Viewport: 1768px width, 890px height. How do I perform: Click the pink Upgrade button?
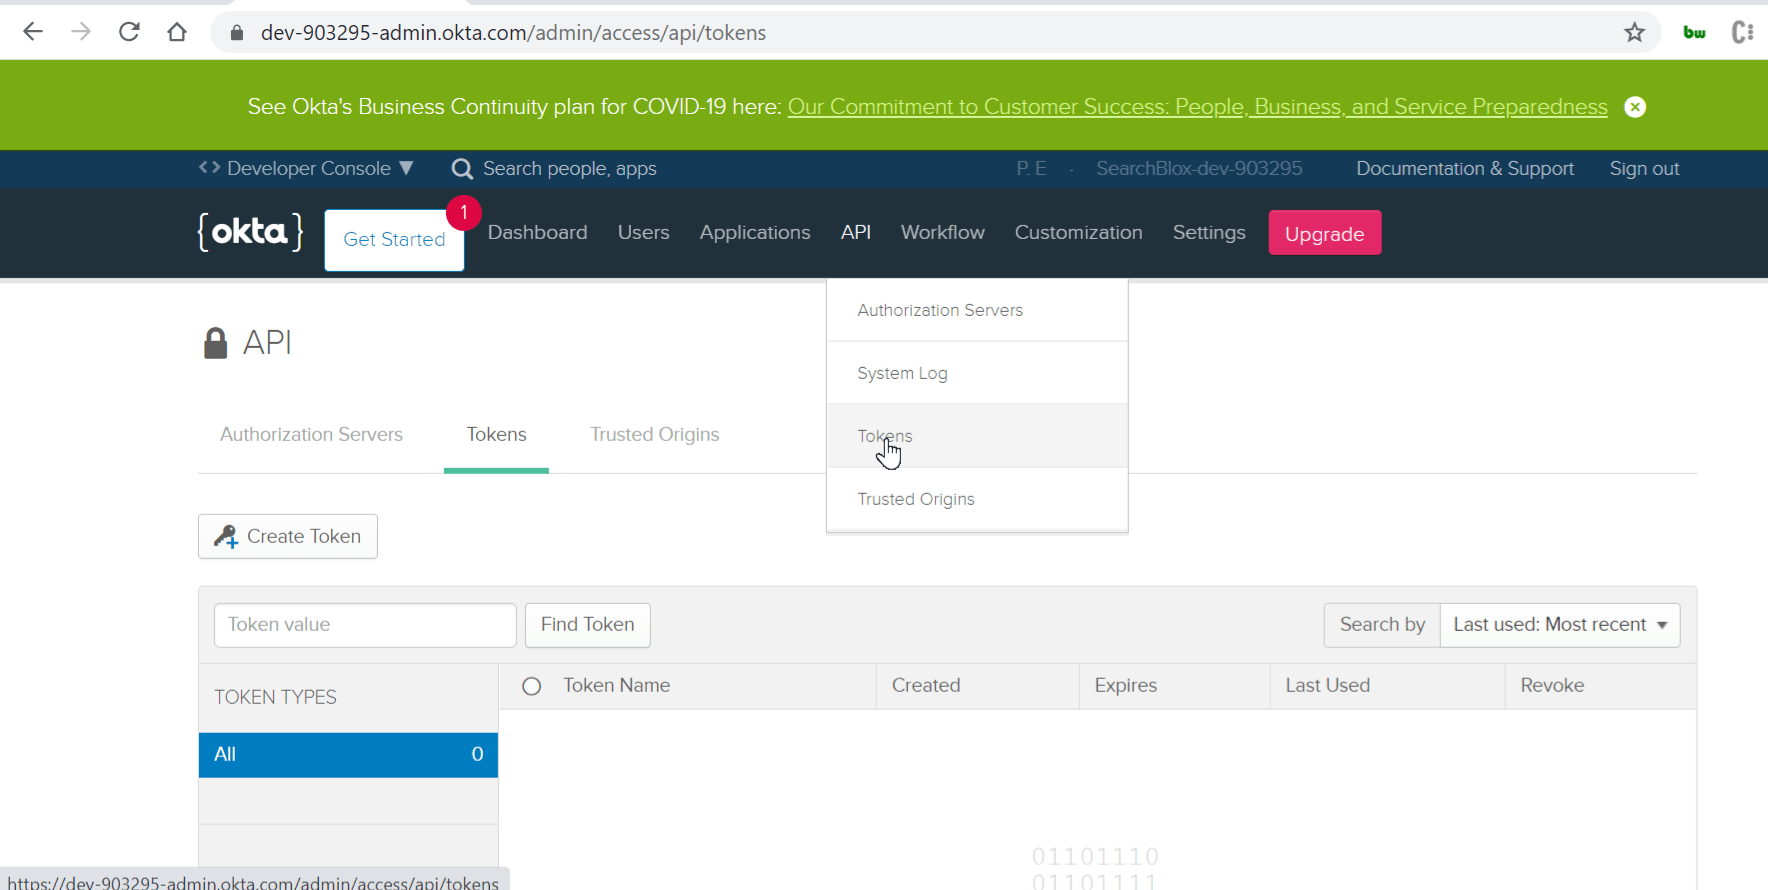tap(1325, 233)
